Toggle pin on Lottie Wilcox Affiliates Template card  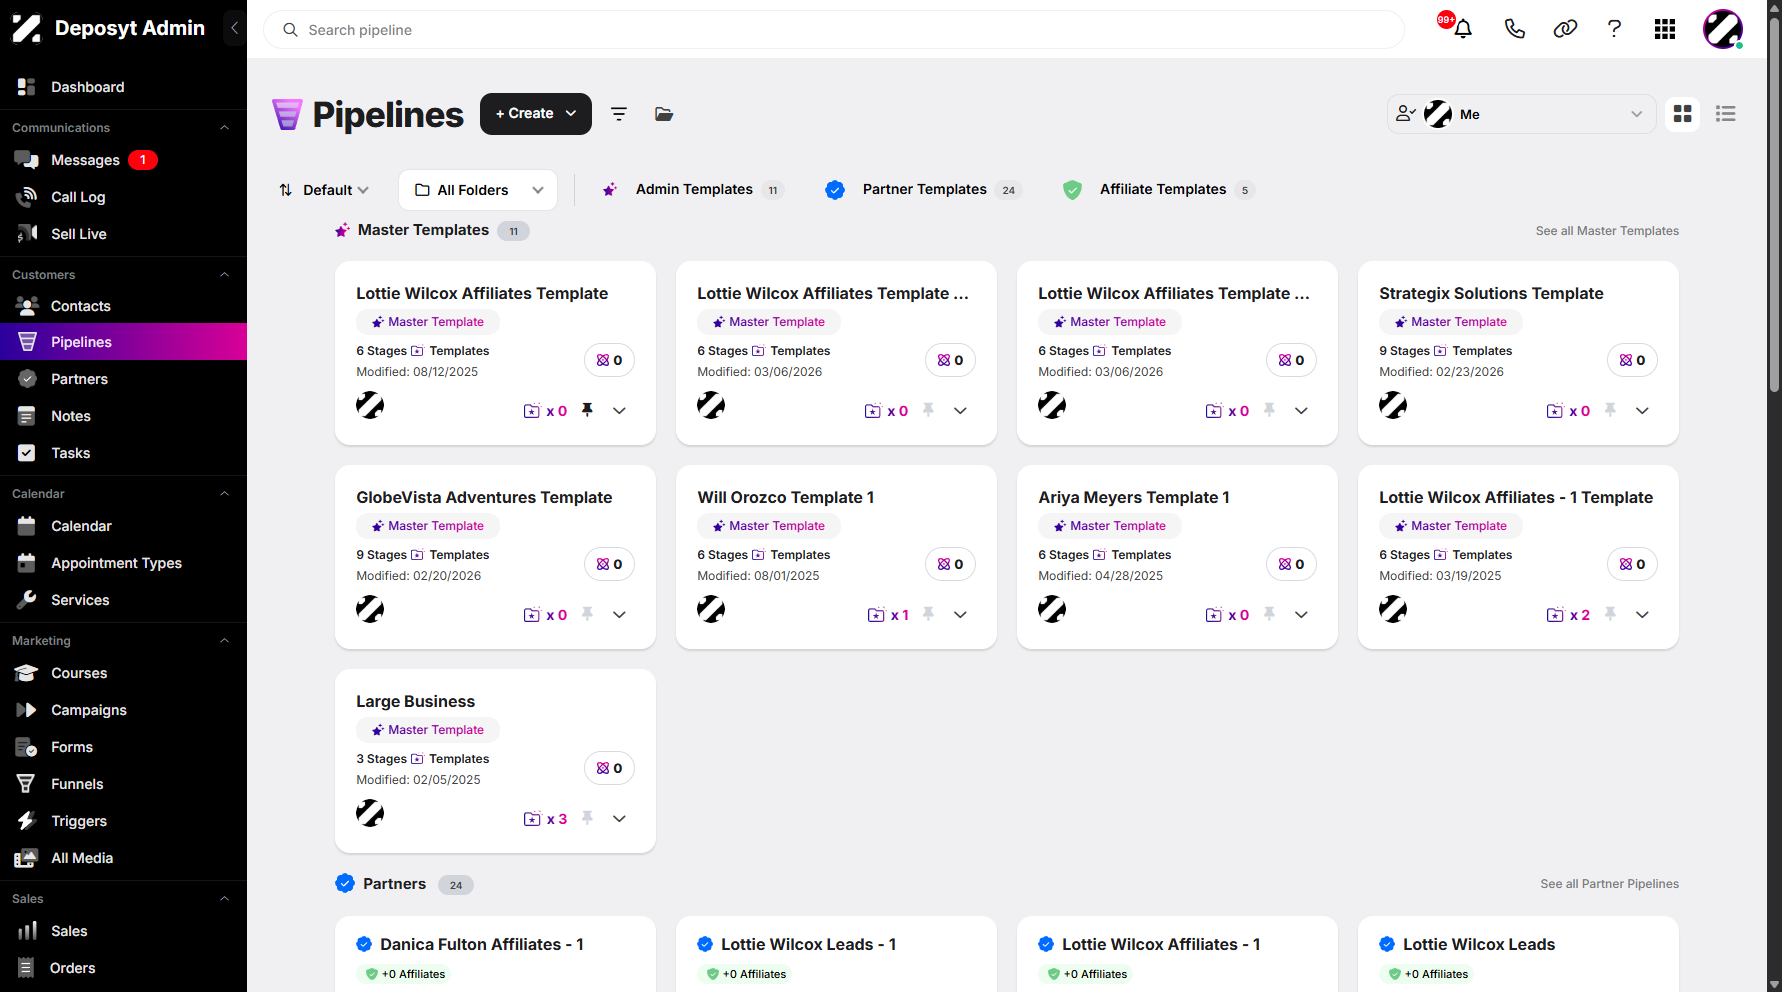click(x=587, y=410)
